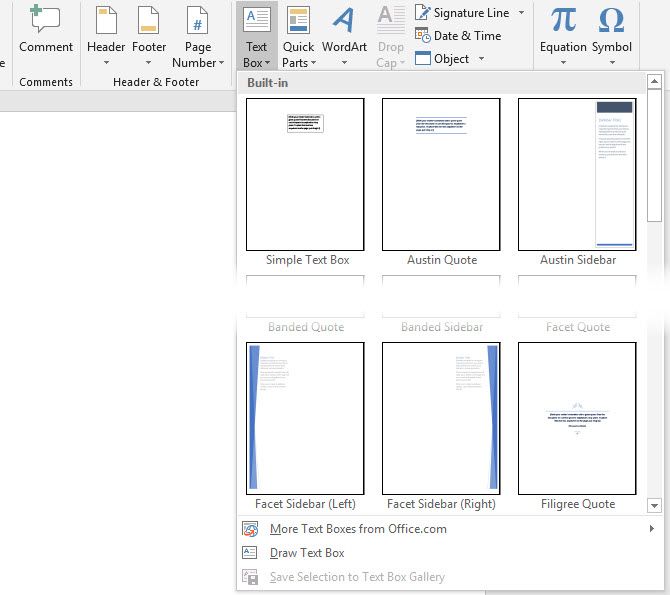The image size is (670, 595).
Task: Click the Page Number icon
Action: (199, 20)
